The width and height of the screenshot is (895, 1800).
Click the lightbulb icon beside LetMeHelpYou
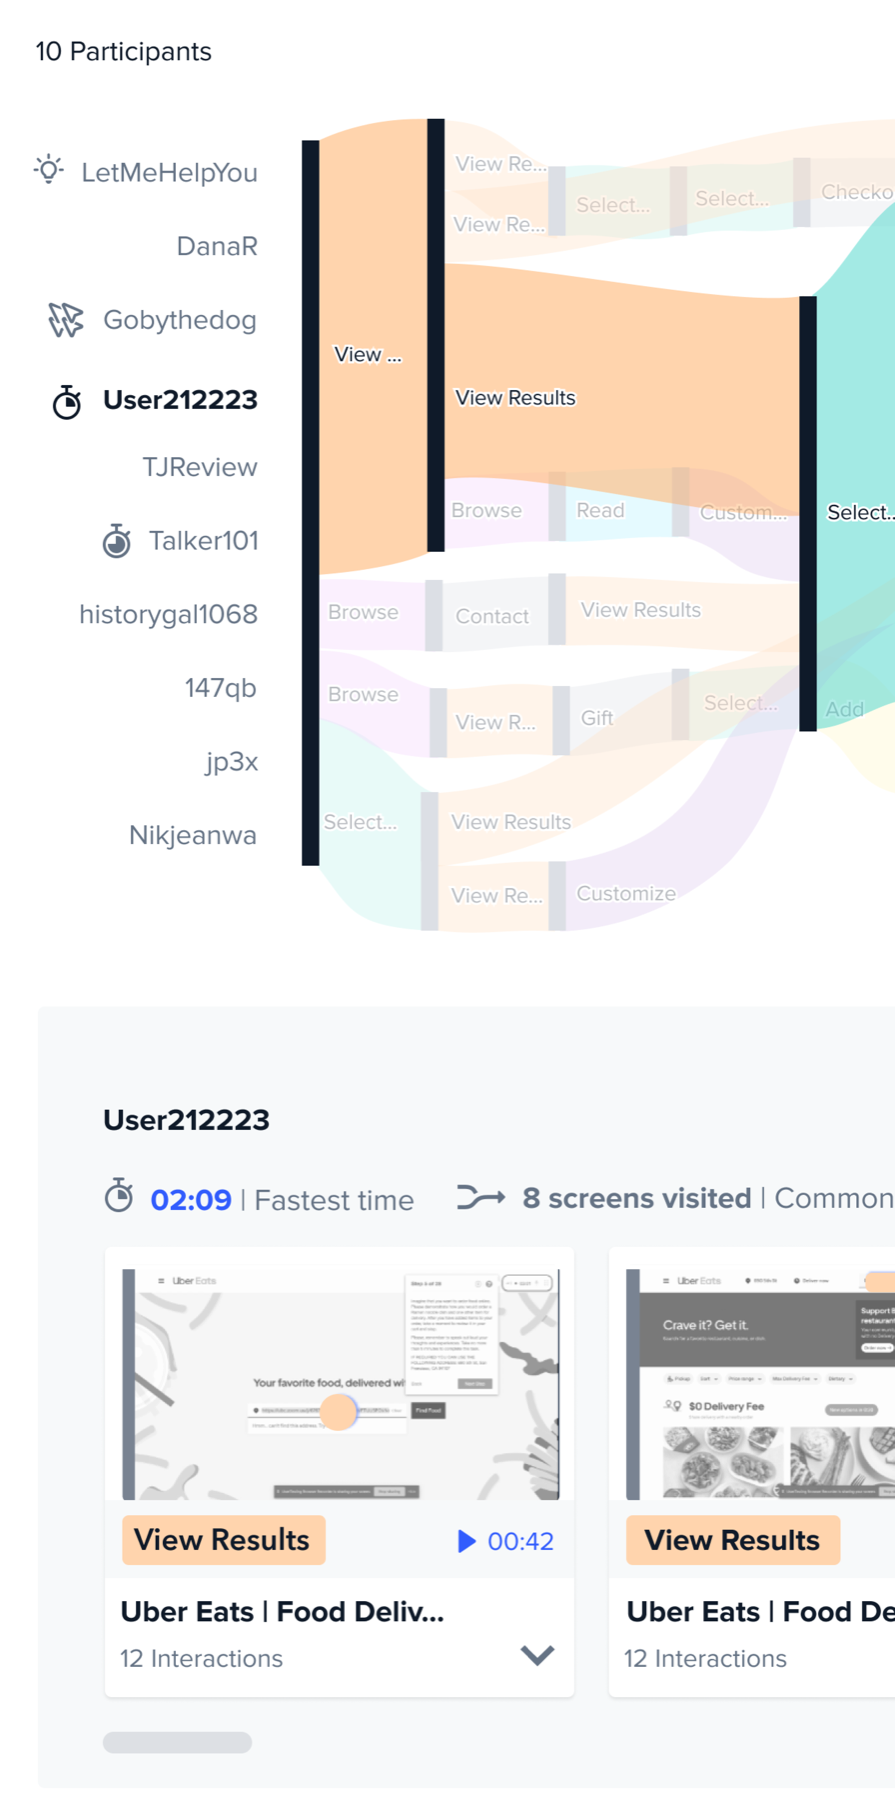[x=49, y=170]
